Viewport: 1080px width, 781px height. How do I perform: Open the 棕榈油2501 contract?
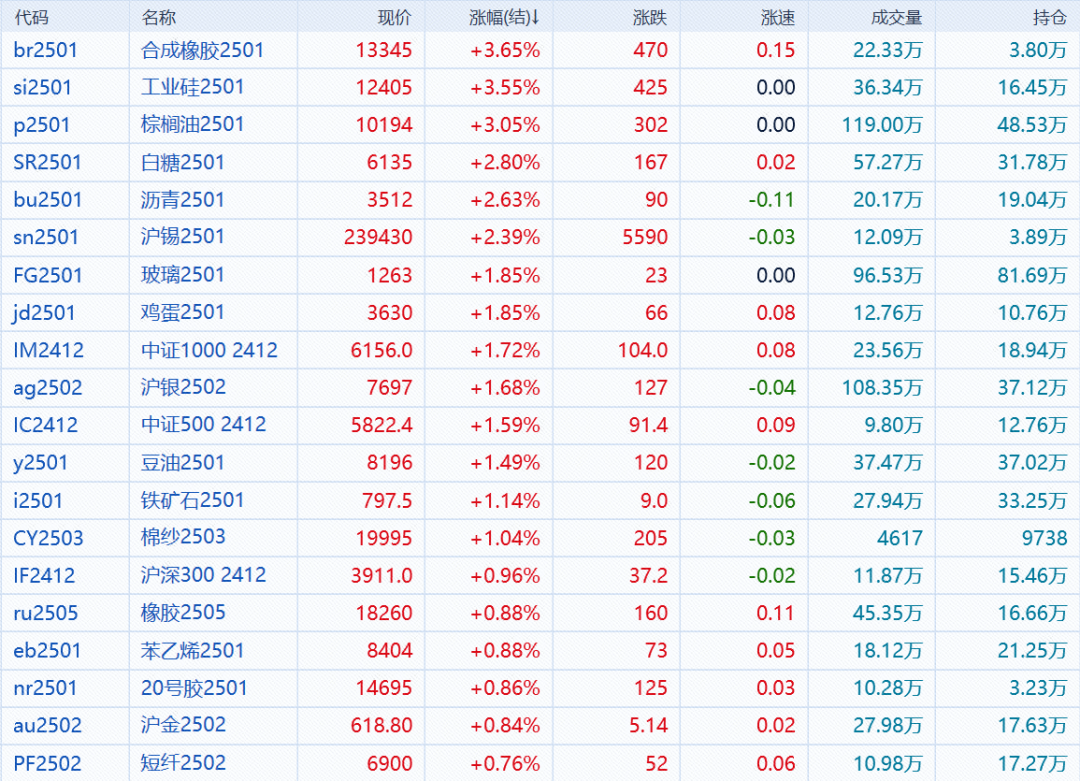(x=193, y=125)
